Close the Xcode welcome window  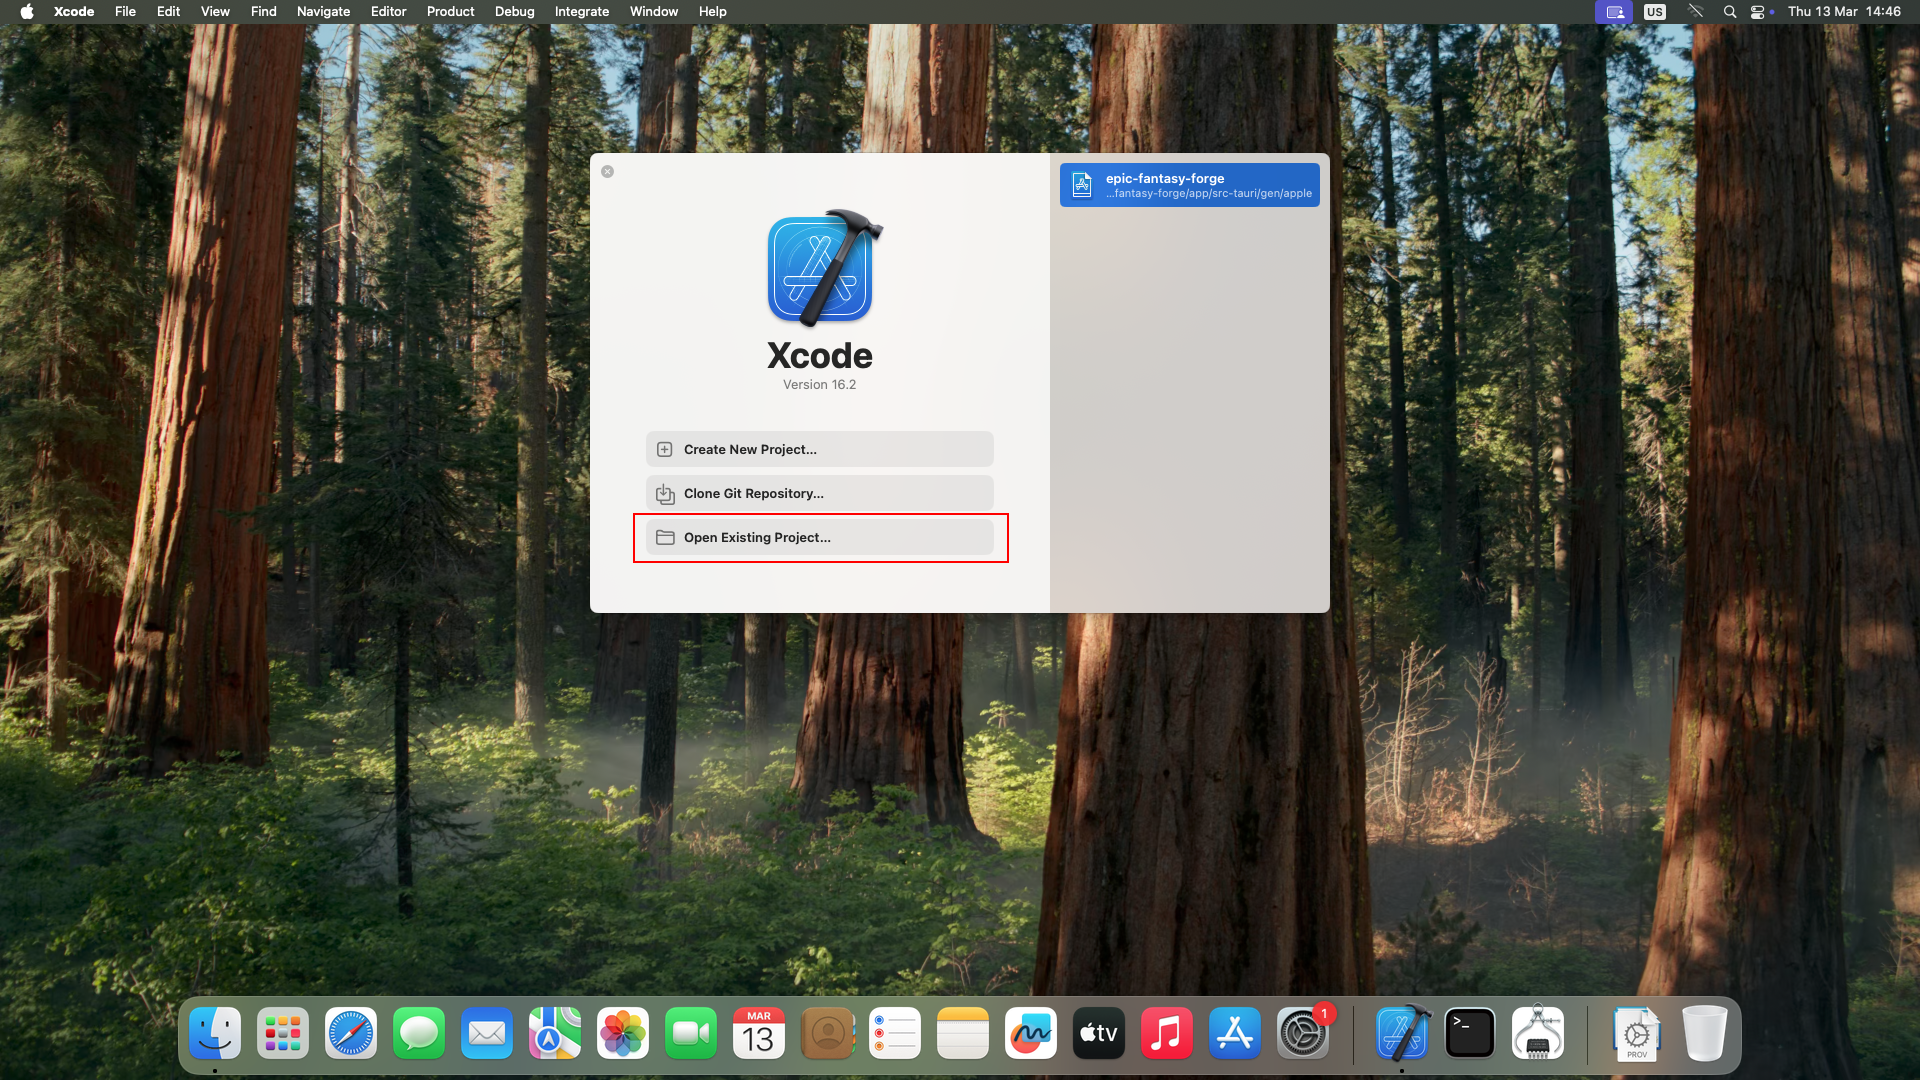(x=607, y=171)
